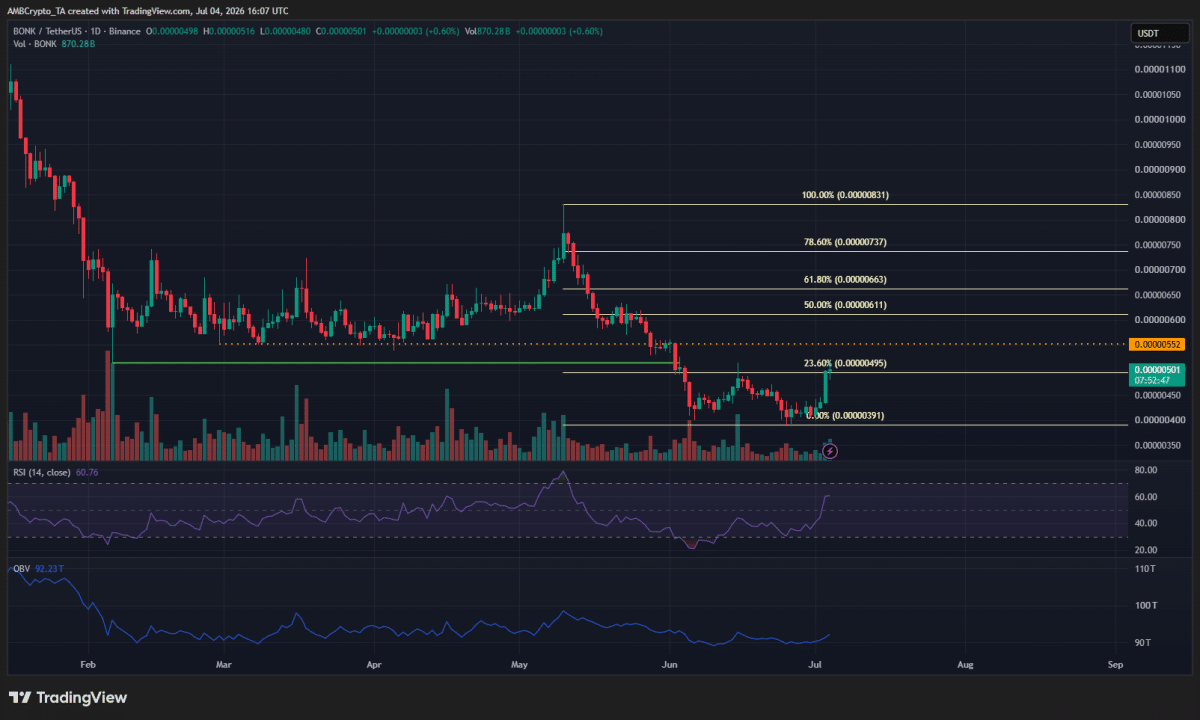The image size is (1200, 720).
Task: Click the close value C0.00000501
Action: pos(342,31)
